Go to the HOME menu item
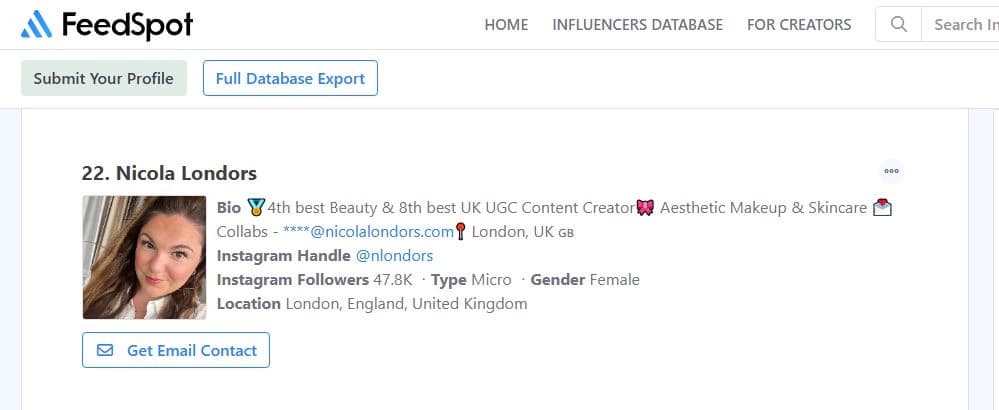Screen dimensions: 999x410 point(506,24)
